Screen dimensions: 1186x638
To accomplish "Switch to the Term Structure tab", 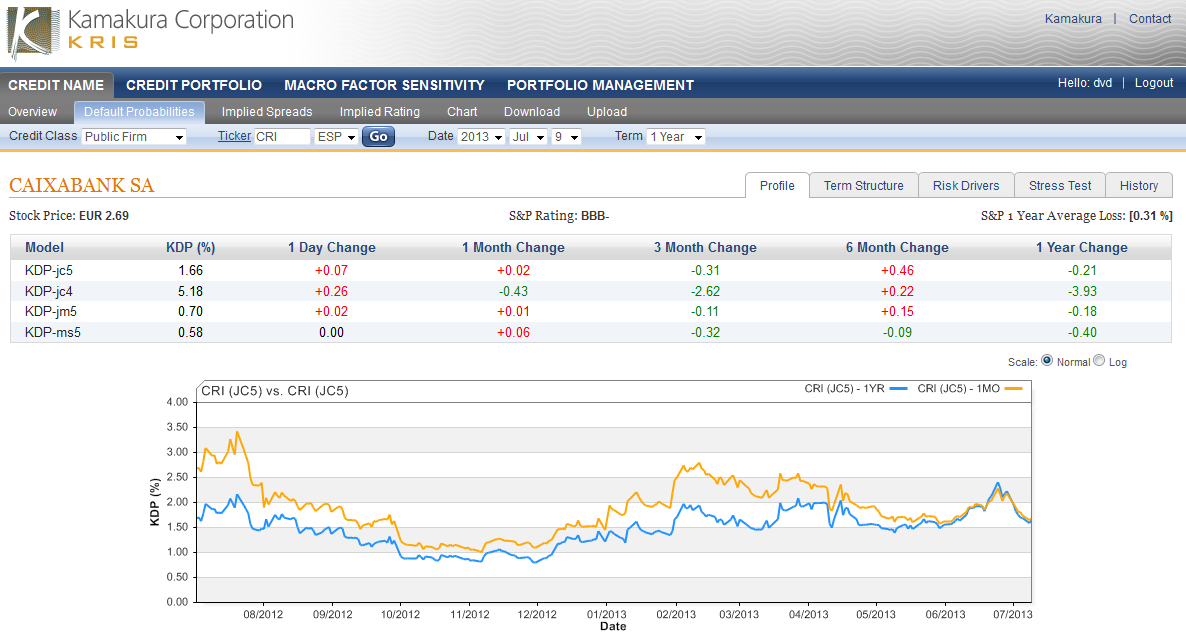I will (x=864, y=185).
